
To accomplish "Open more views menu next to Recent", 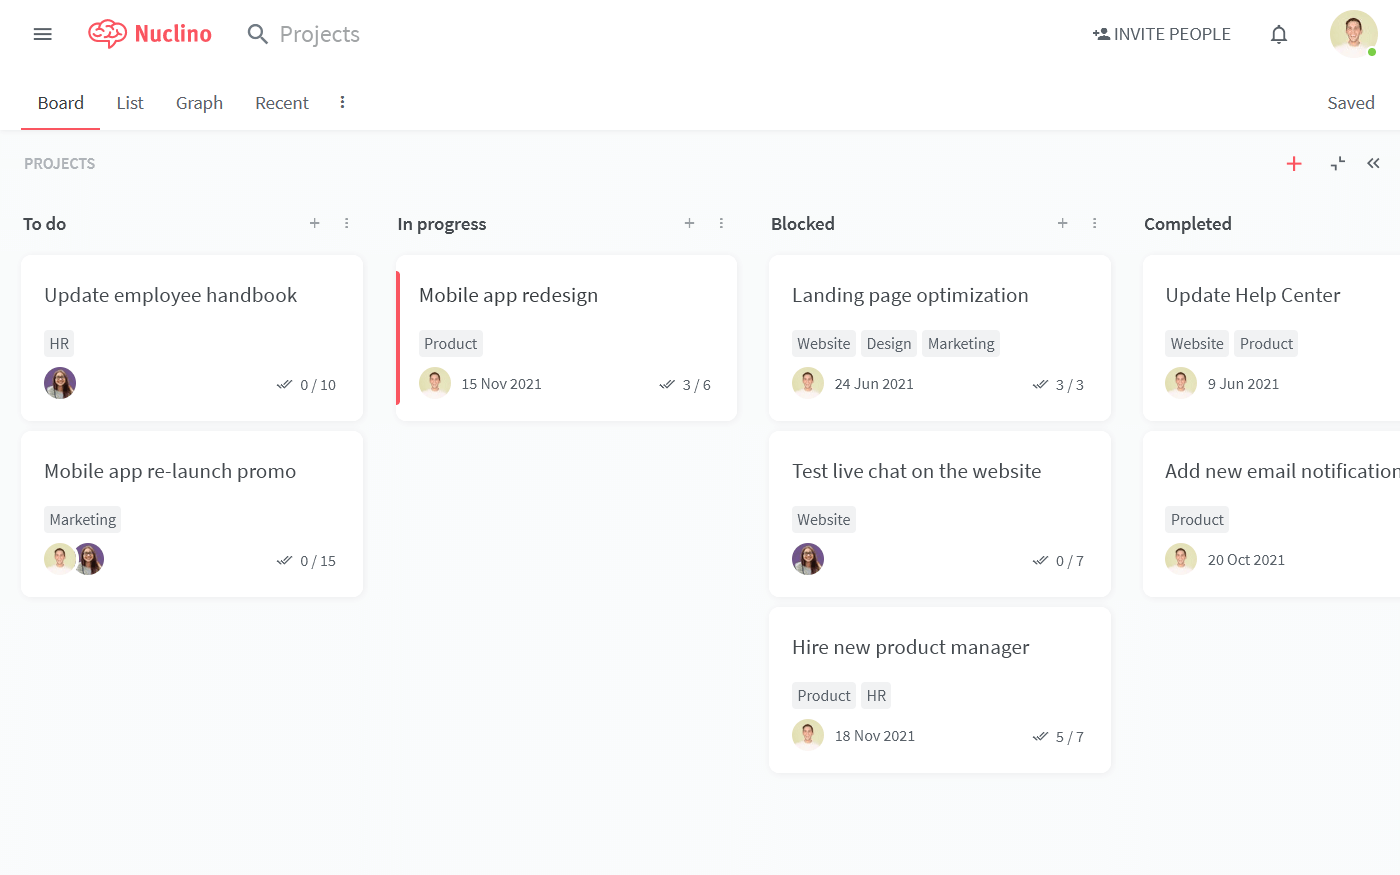I will point(342,102).
